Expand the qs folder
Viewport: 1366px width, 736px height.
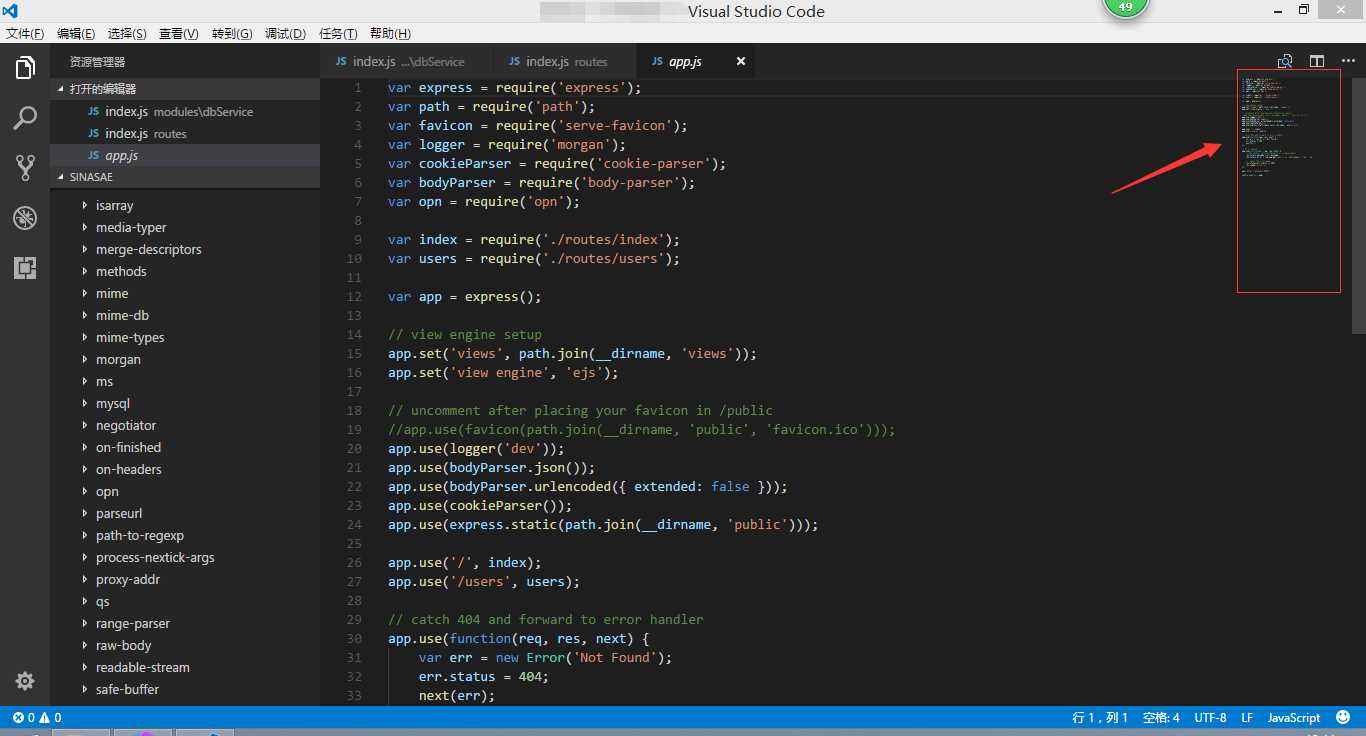185,601
